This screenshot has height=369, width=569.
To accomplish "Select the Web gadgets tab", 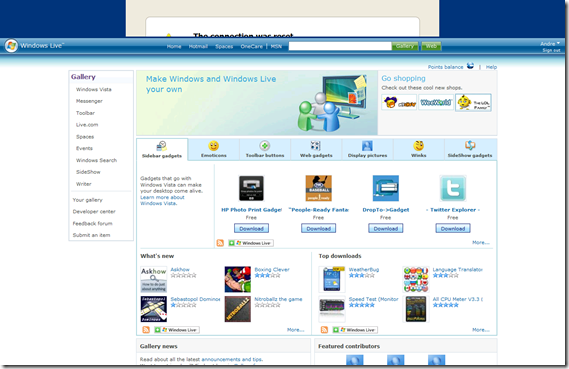I will click(x=316, y=149).
